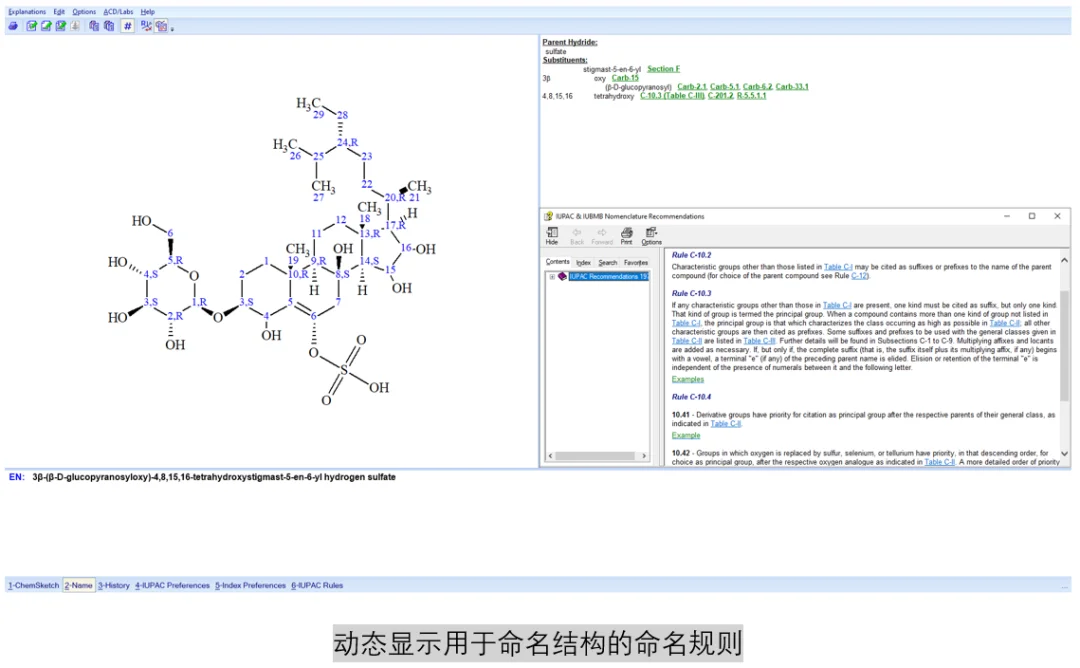Click the 'stigmast-5-en-6-yl' substituent text
Image resolution: width=1080 pixels, height=668 pixels.
click(x=612, y=70)
